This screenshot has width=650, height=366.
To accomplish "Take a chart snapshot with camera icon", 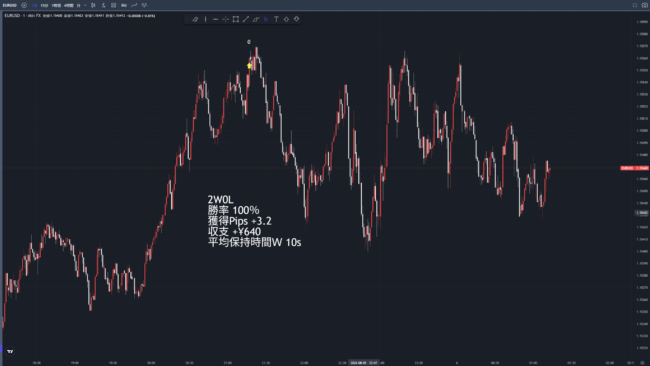I will point(645,5).
